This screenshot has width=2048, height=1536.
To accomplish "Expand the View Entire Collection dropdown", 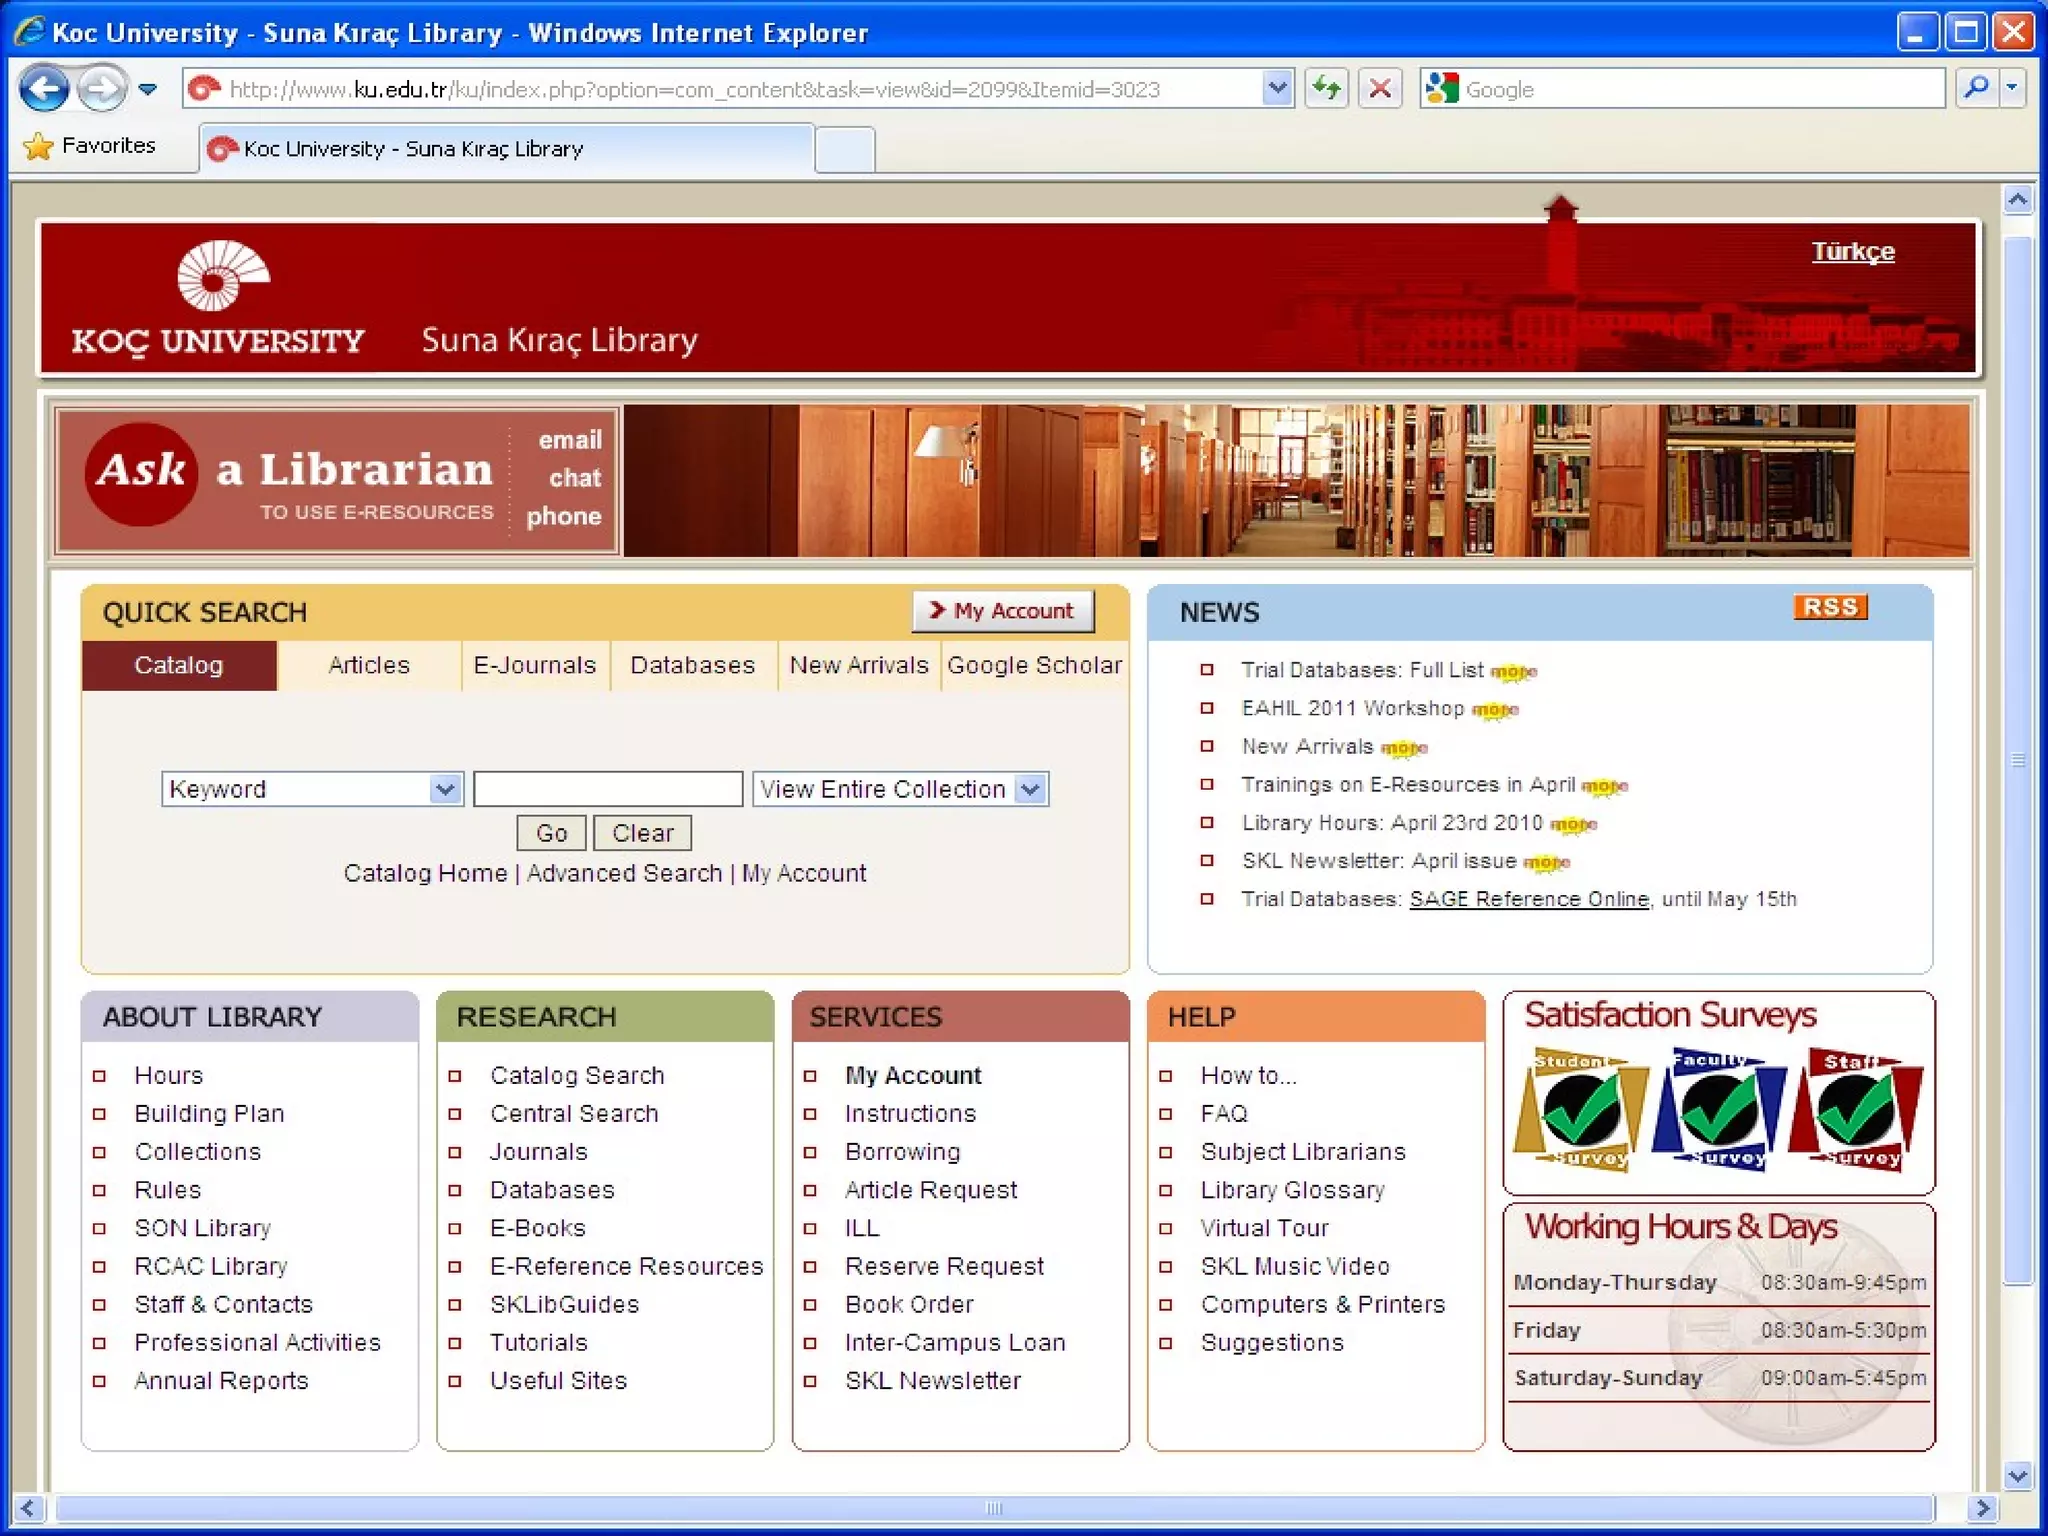I will click(1030, 789).
